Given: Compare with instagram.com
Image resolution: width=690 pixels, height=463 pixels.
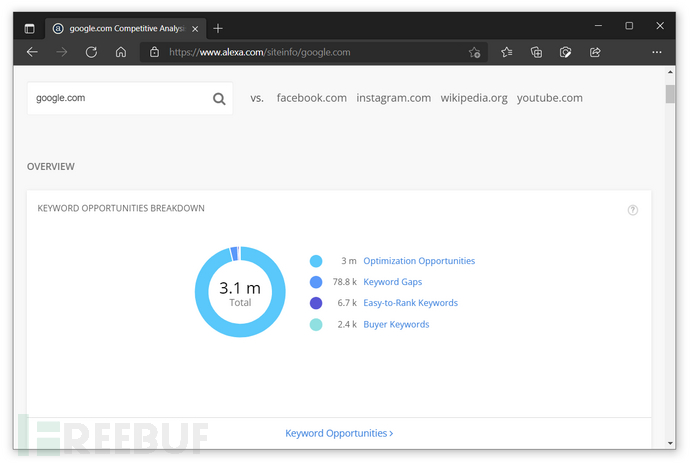Looking at the screenshot, I should pyautogui.click(x=393, y=98).
